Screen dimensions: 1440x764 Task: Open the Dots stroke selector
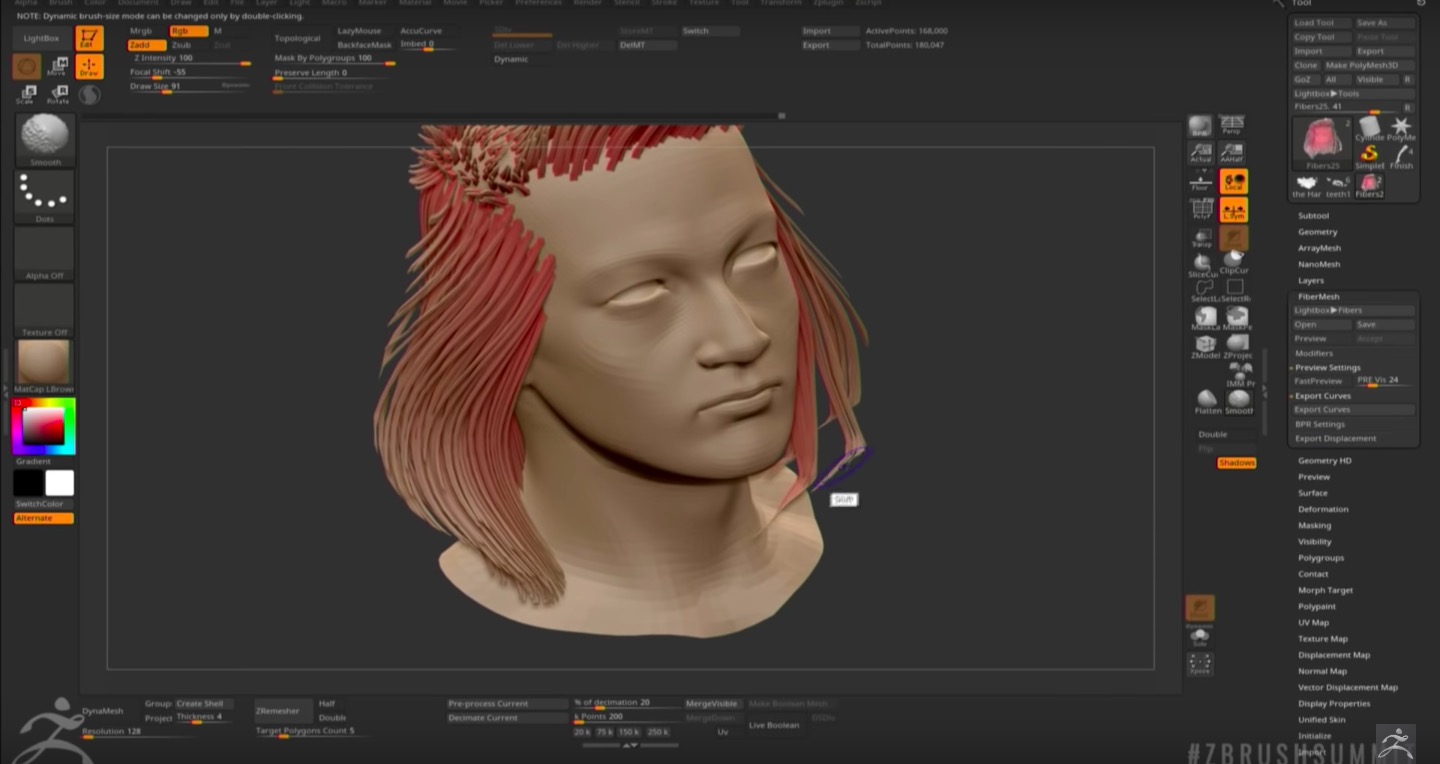(43, 194)
